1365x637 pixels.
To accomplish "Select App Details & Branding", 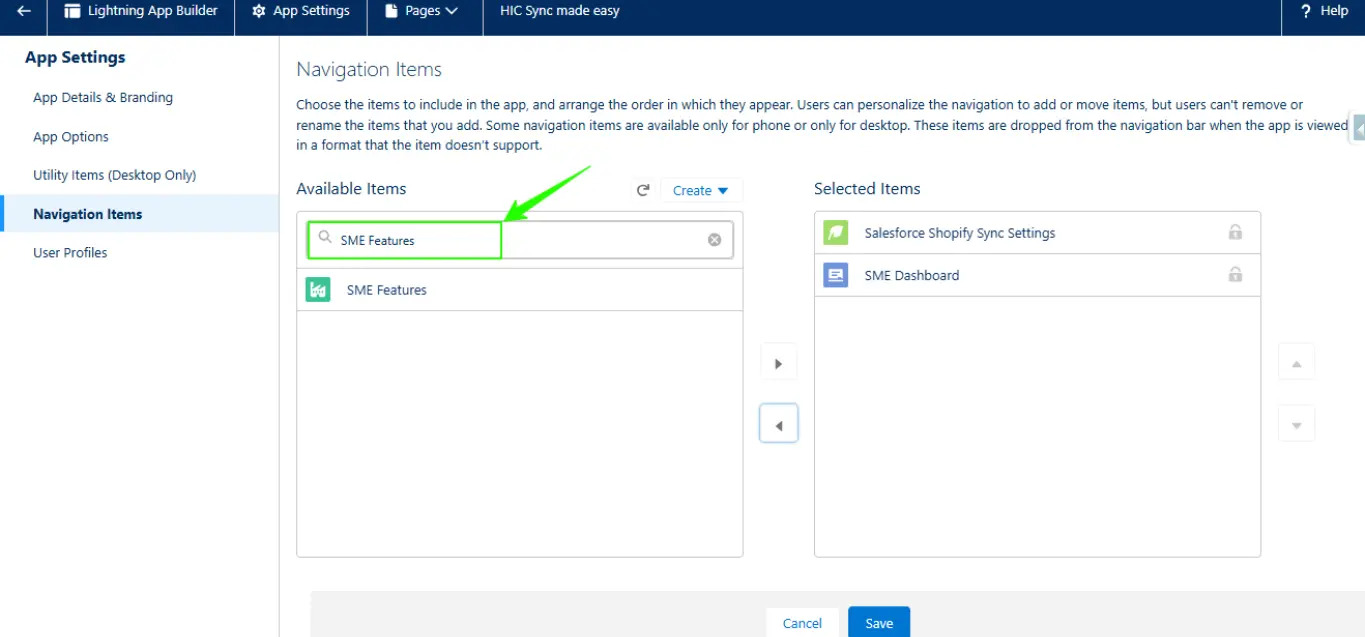I will (103, 97).
